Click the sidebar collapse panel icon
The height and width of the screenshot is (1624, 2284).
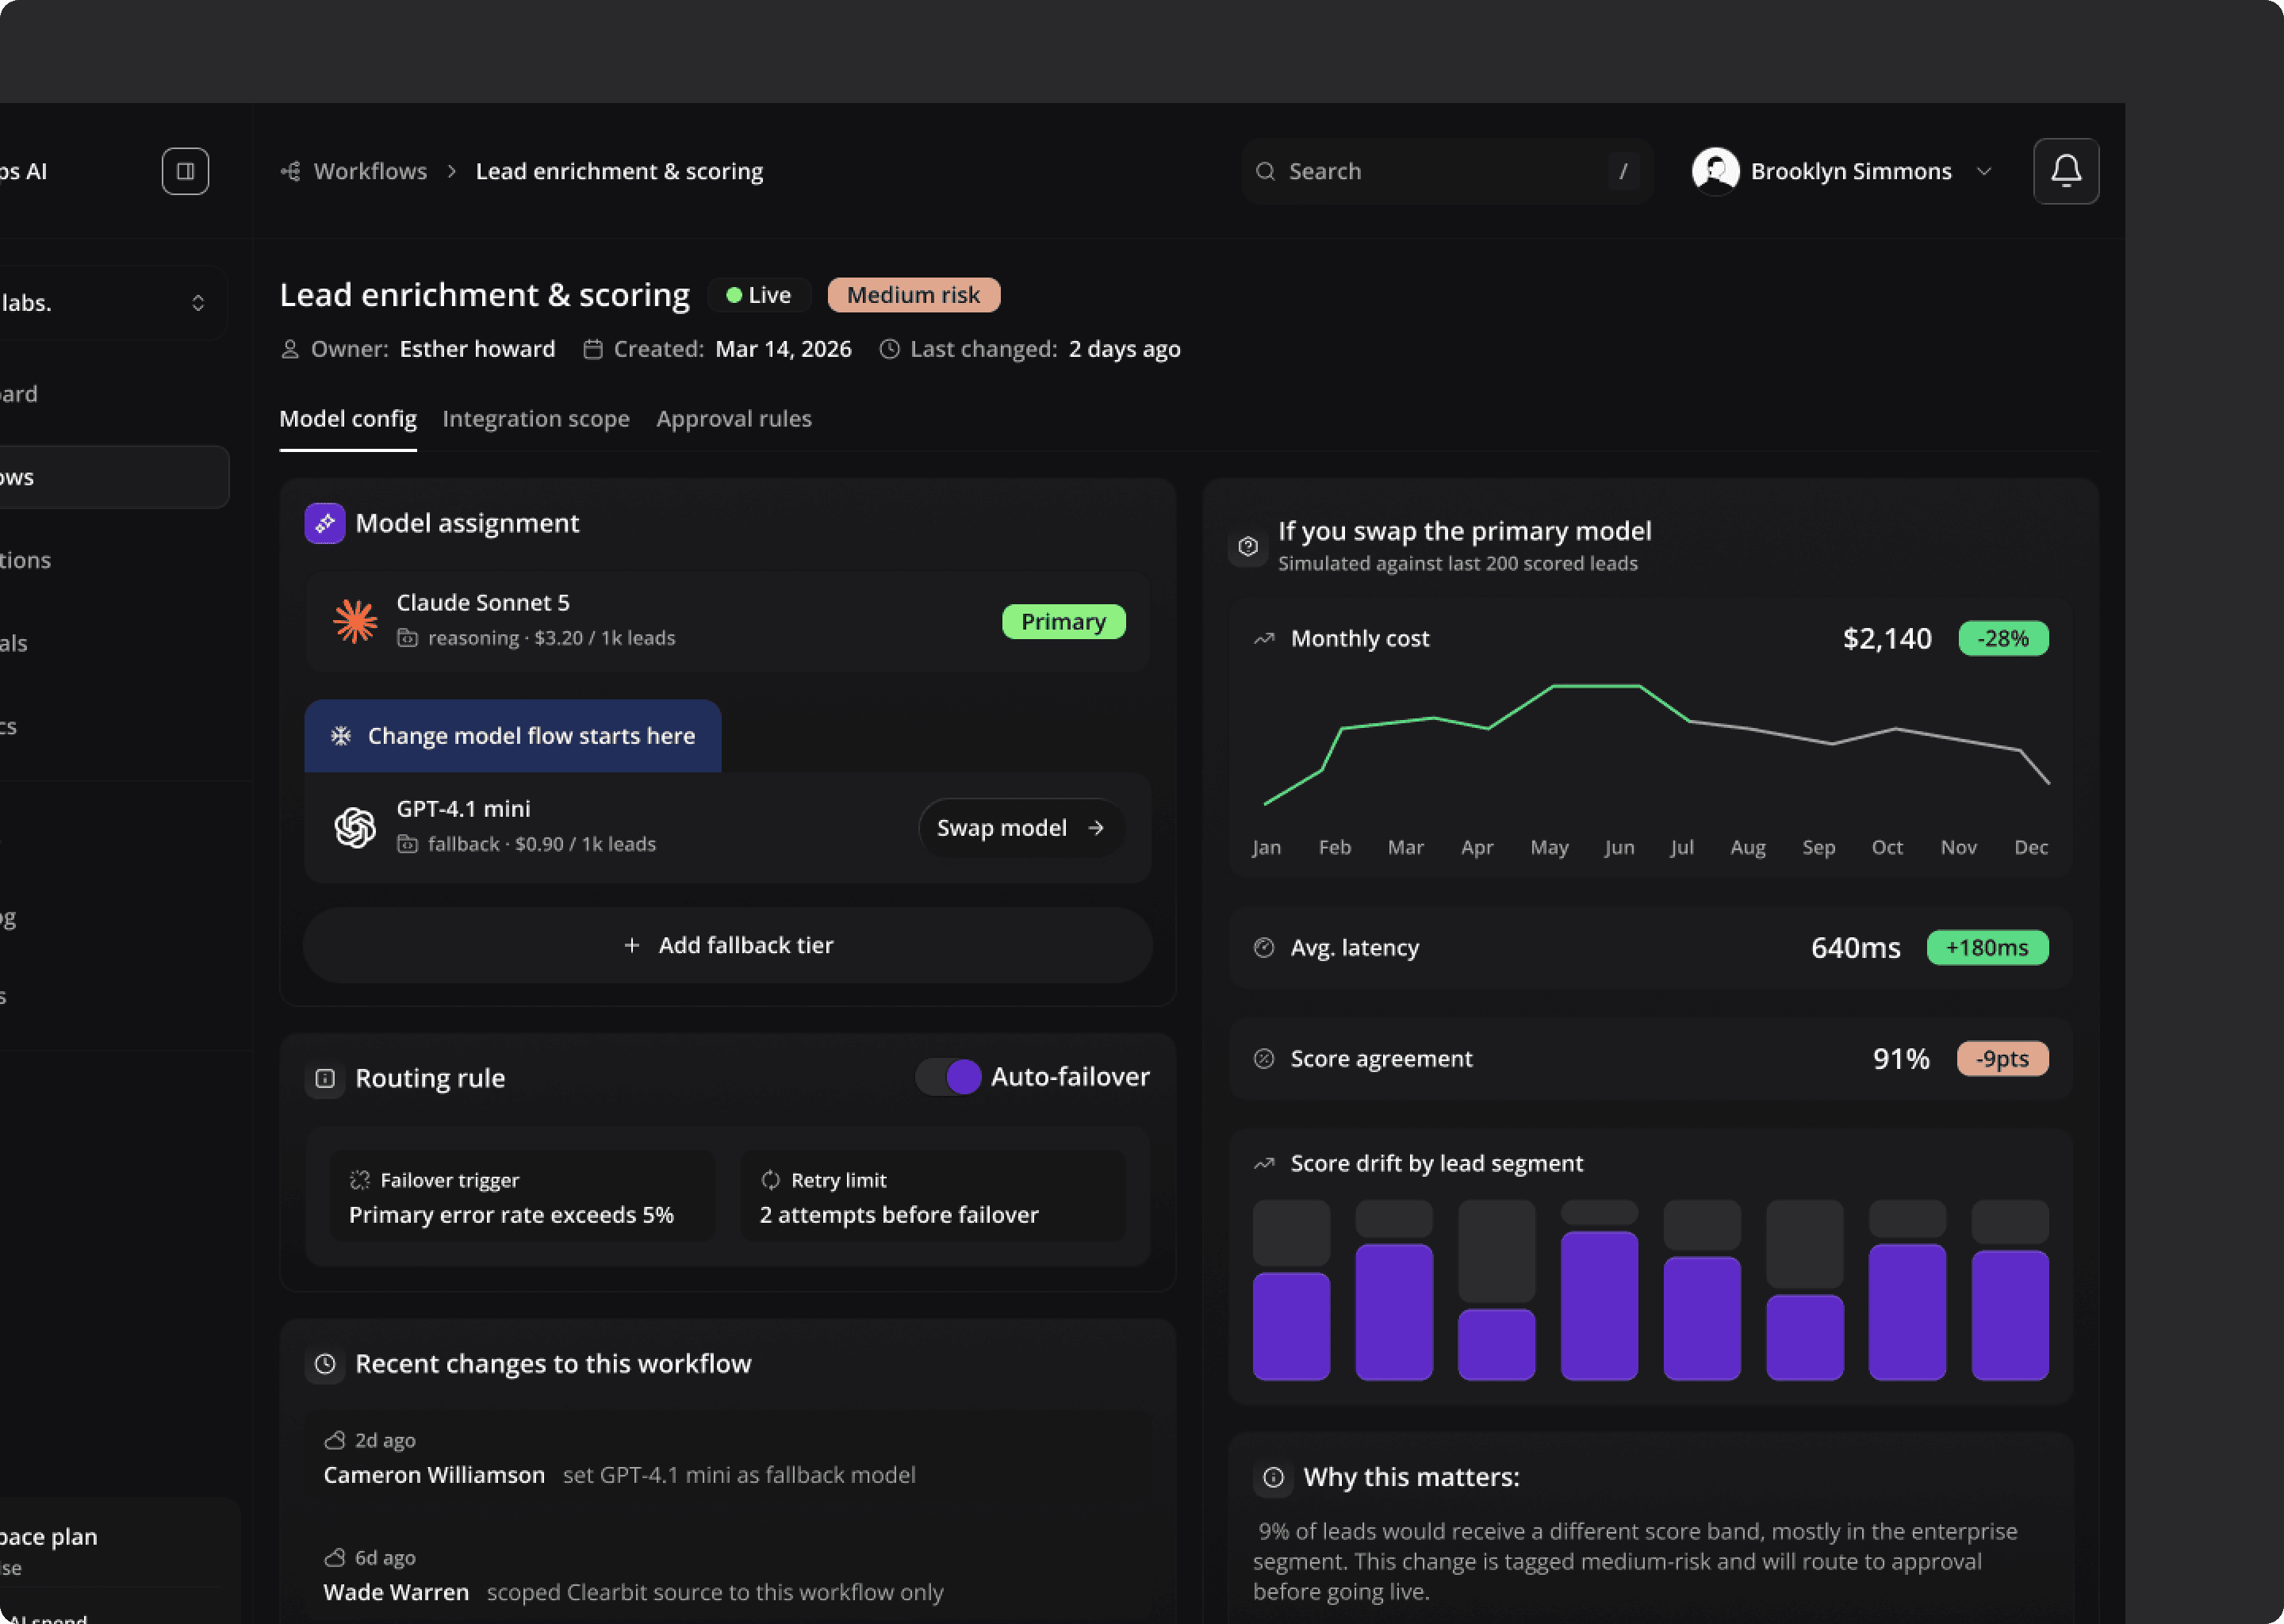(185, 171)
